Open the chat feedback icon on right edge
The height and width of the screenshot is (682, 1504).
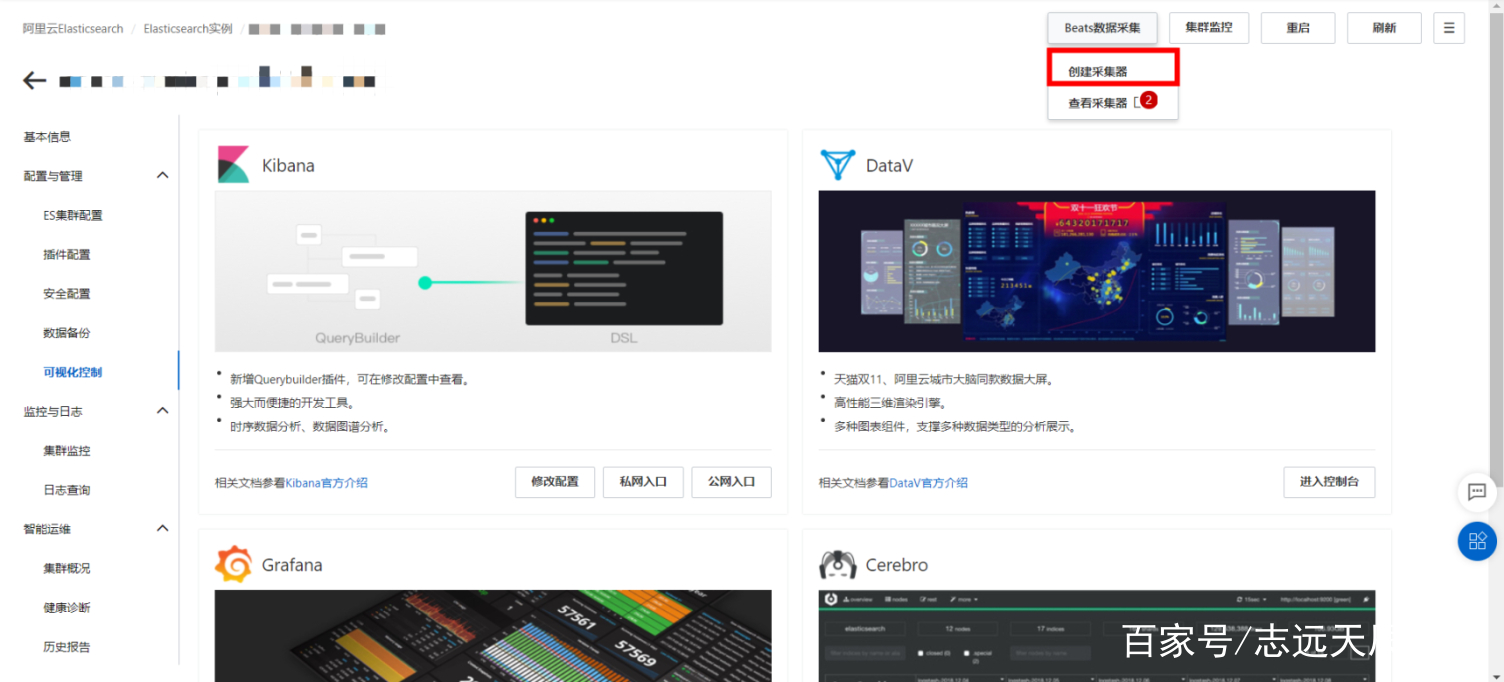(x=1477, y=492)
